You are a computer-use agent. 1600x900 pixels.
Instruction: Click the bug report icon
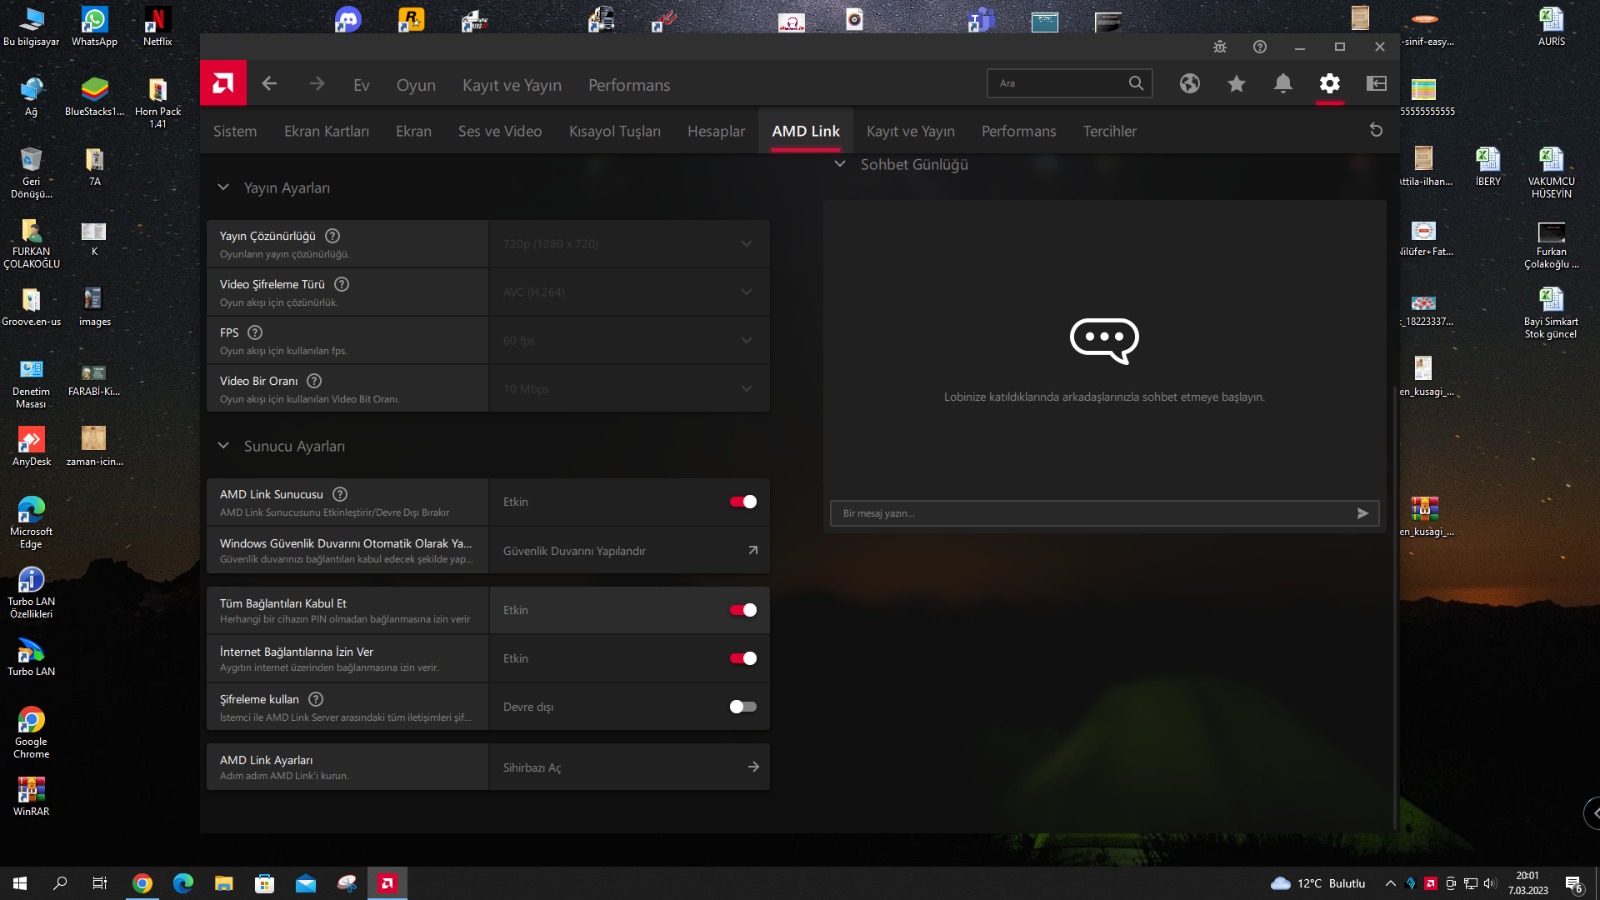(1219, 47)
